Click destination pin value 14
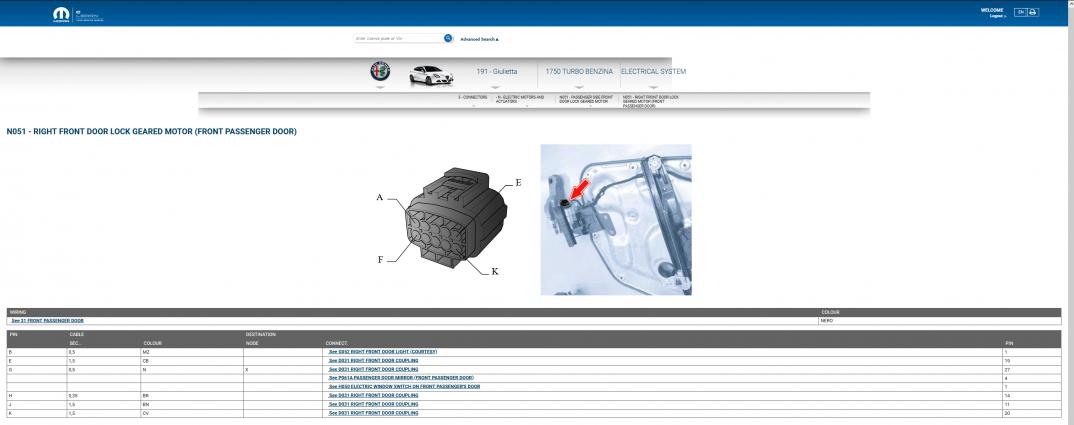 click(1008, 396)
